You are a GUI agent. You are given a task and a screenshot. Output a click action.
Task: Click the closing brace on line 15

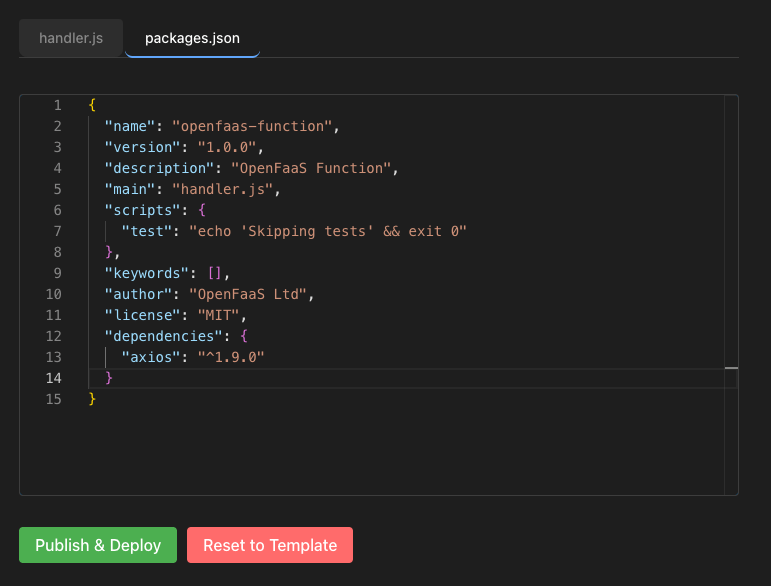(x=92, y=399)
